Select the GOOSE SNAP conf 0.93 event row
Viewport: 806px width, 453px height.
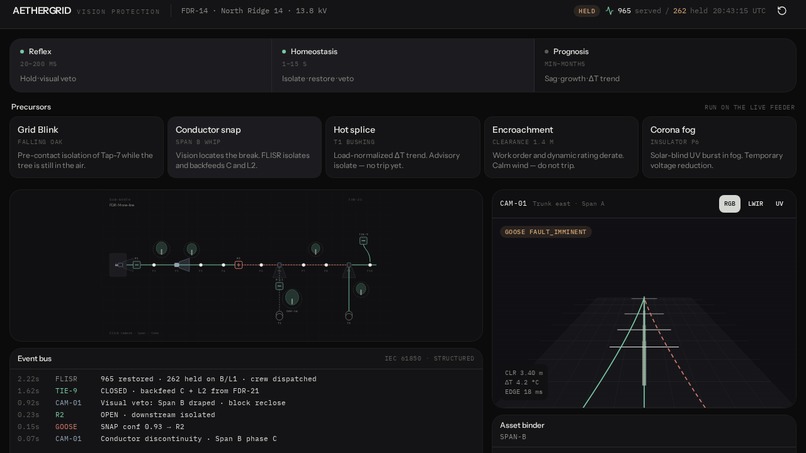click(246, 427)
